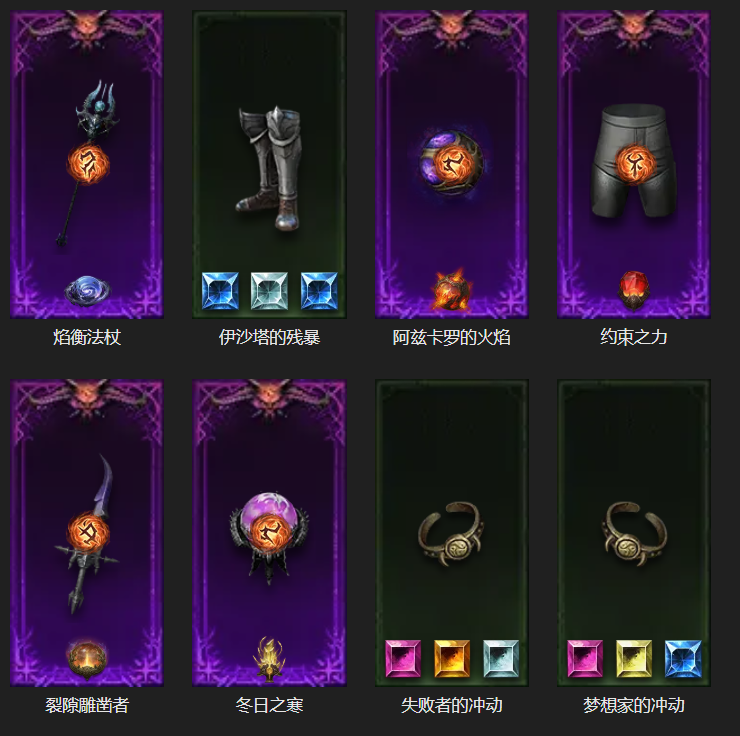Image resolution: width=740 pixels, height=736 pixels.
Task: Click the round tree gem in 裂隙雕凿者 card
Action: click(87, 660)
